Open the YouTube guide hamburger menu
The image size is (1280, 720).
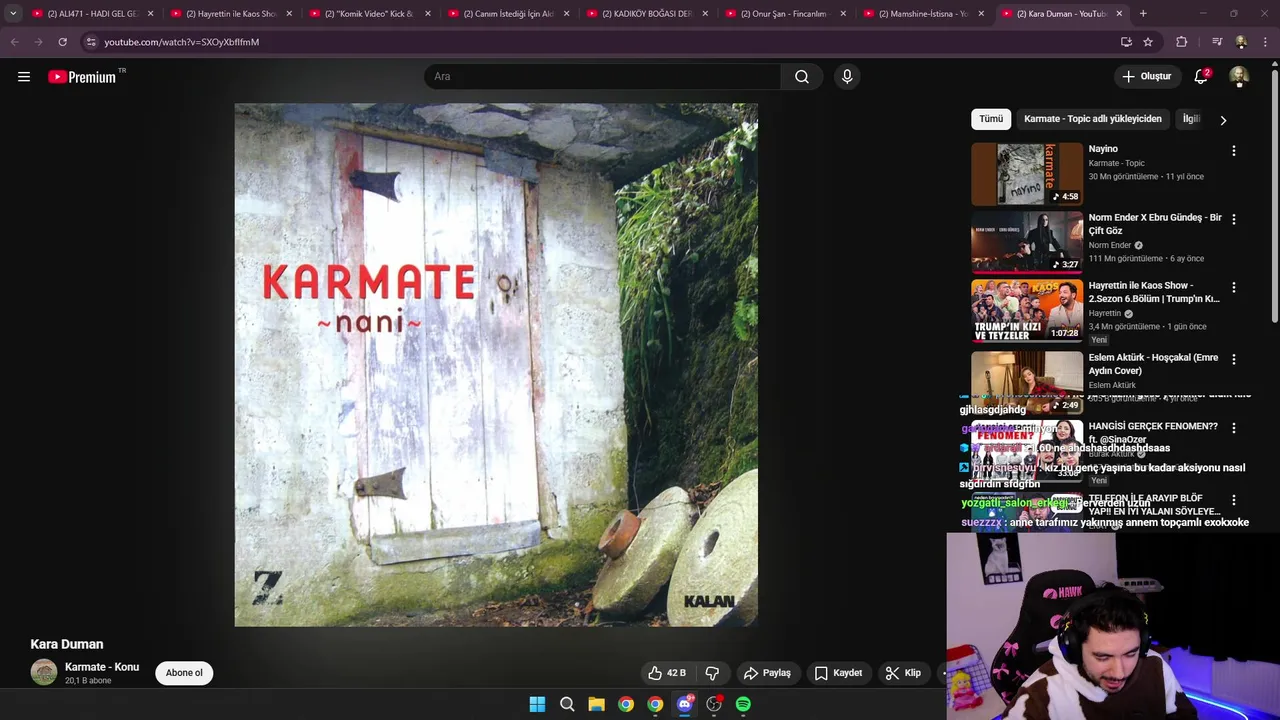[x=24, y=77]
